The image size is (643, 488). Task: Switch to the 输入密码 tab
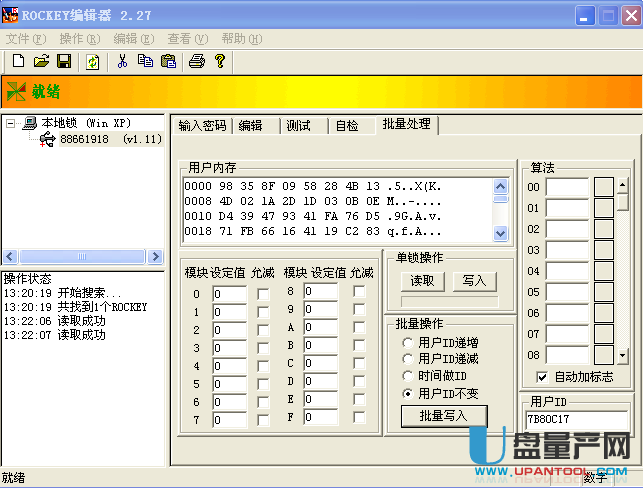coord(202,125)
